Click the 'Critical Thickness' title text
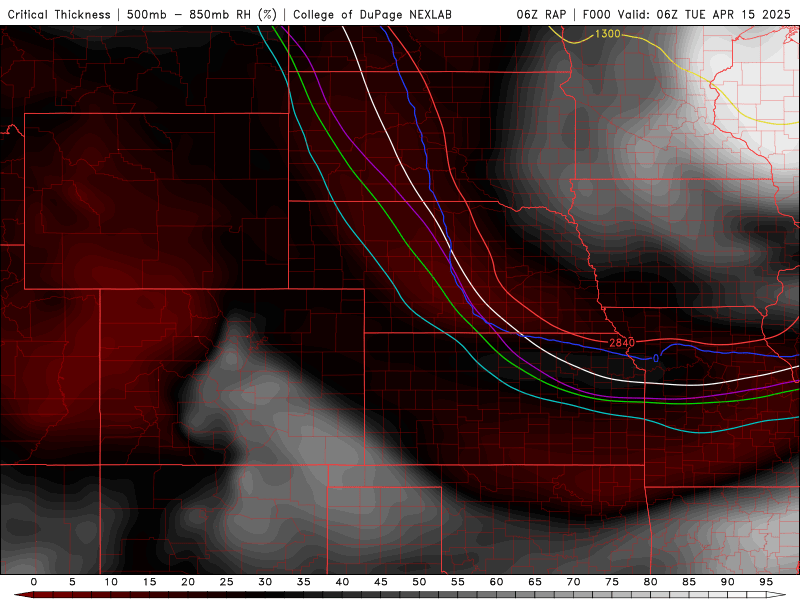The width and height of the screenshot is (800, 600). click(59, 14)
